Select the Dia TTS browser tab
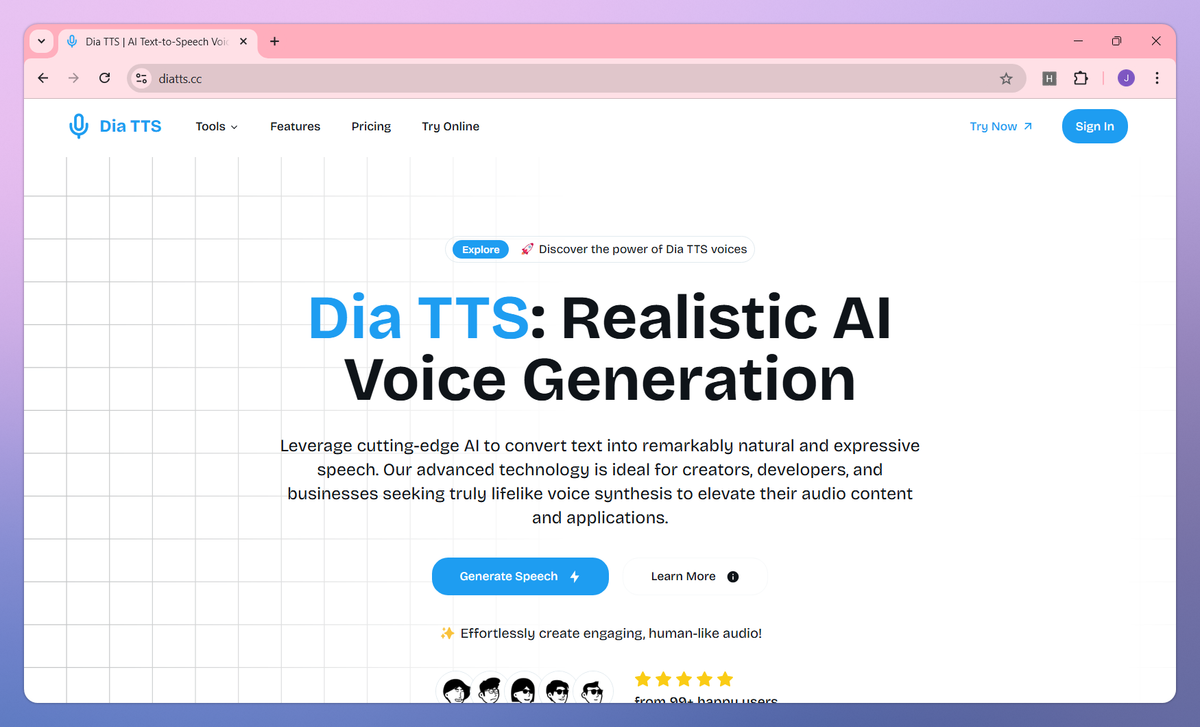1200x727 pixels. tap(156, 41)
